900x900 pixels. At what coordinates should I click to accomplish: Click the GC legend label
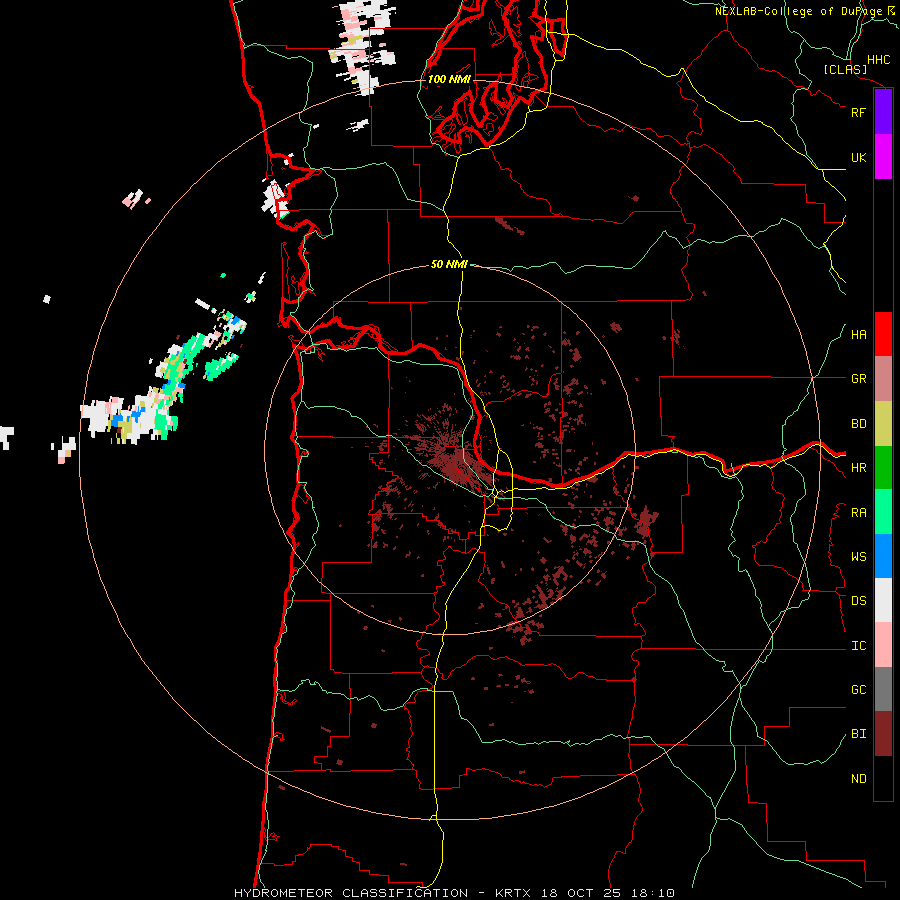click(858, 690)
